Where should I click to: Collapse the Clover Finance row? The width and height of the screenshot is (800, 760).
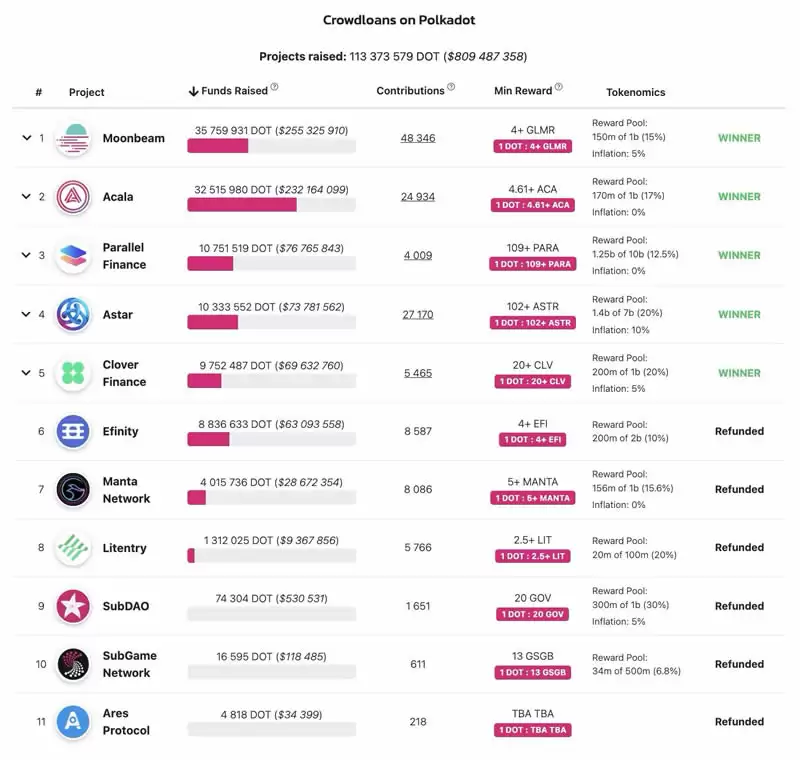(26, 373)
